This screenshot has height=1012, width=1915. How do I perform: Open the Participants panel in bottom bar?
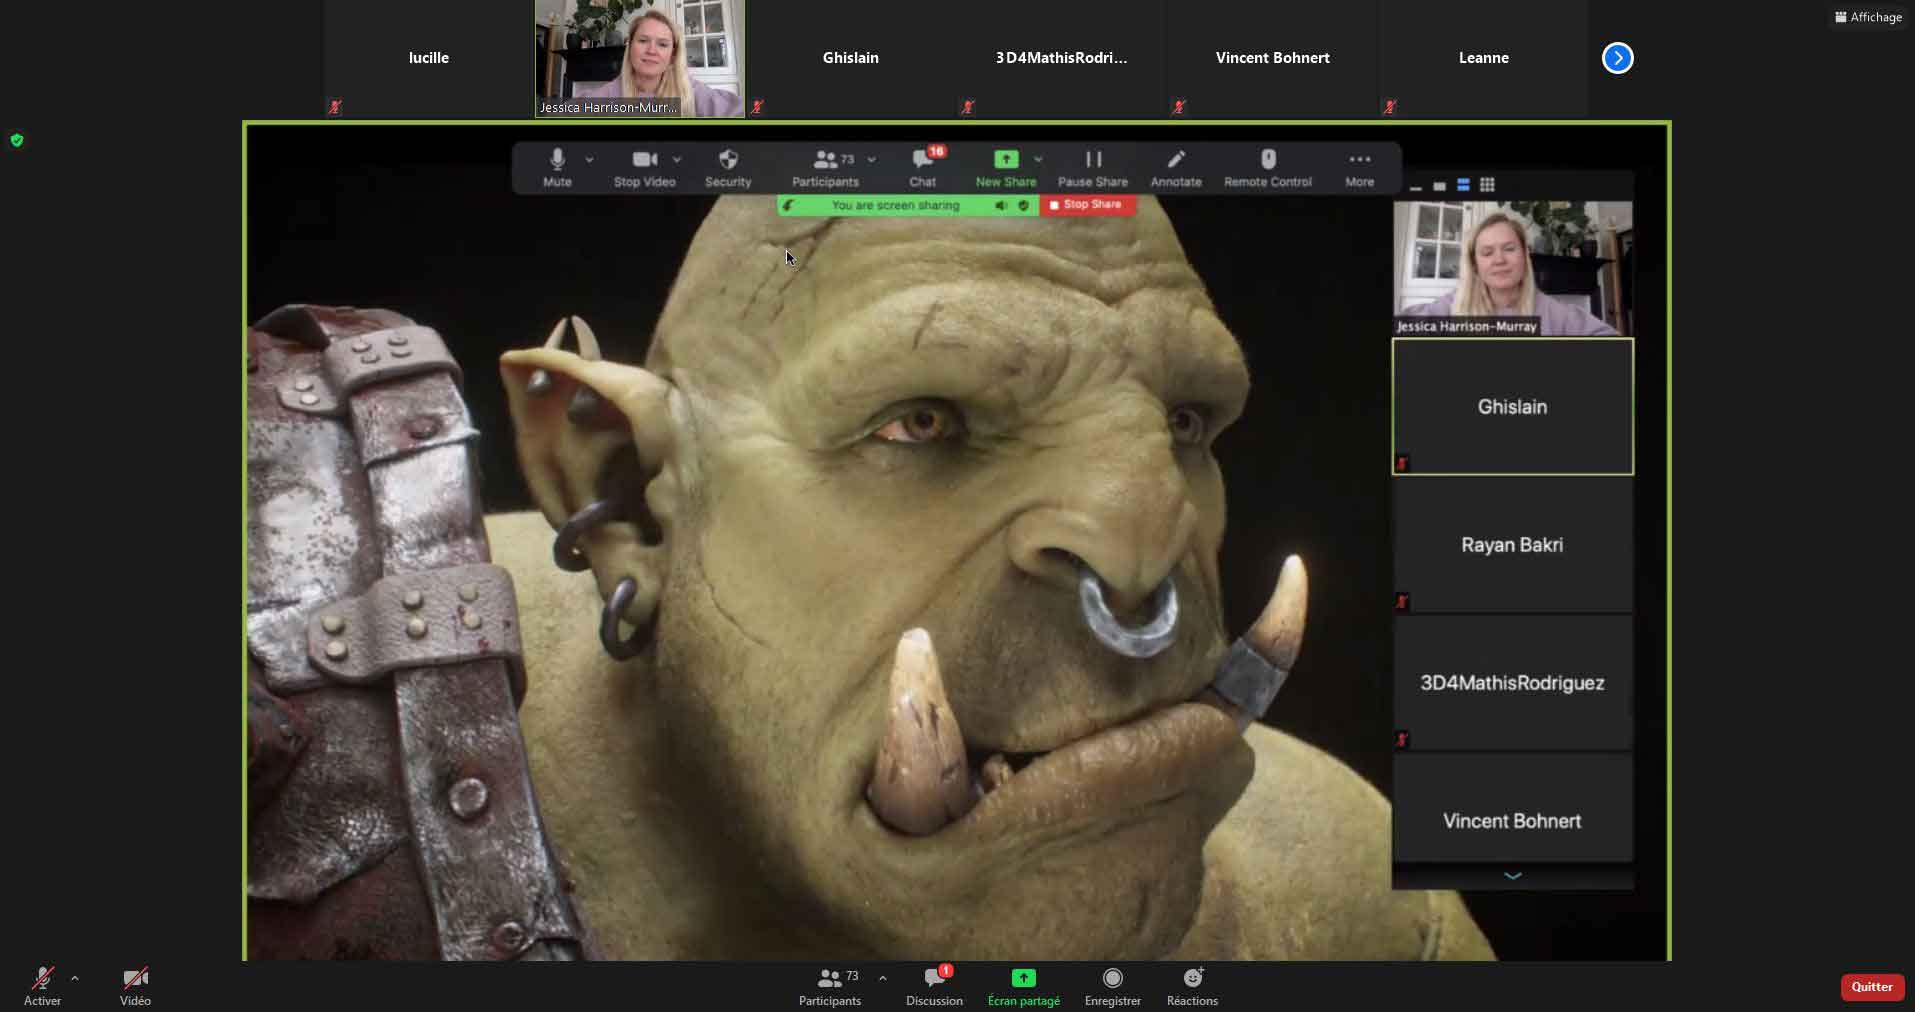[x=829, y=986]
